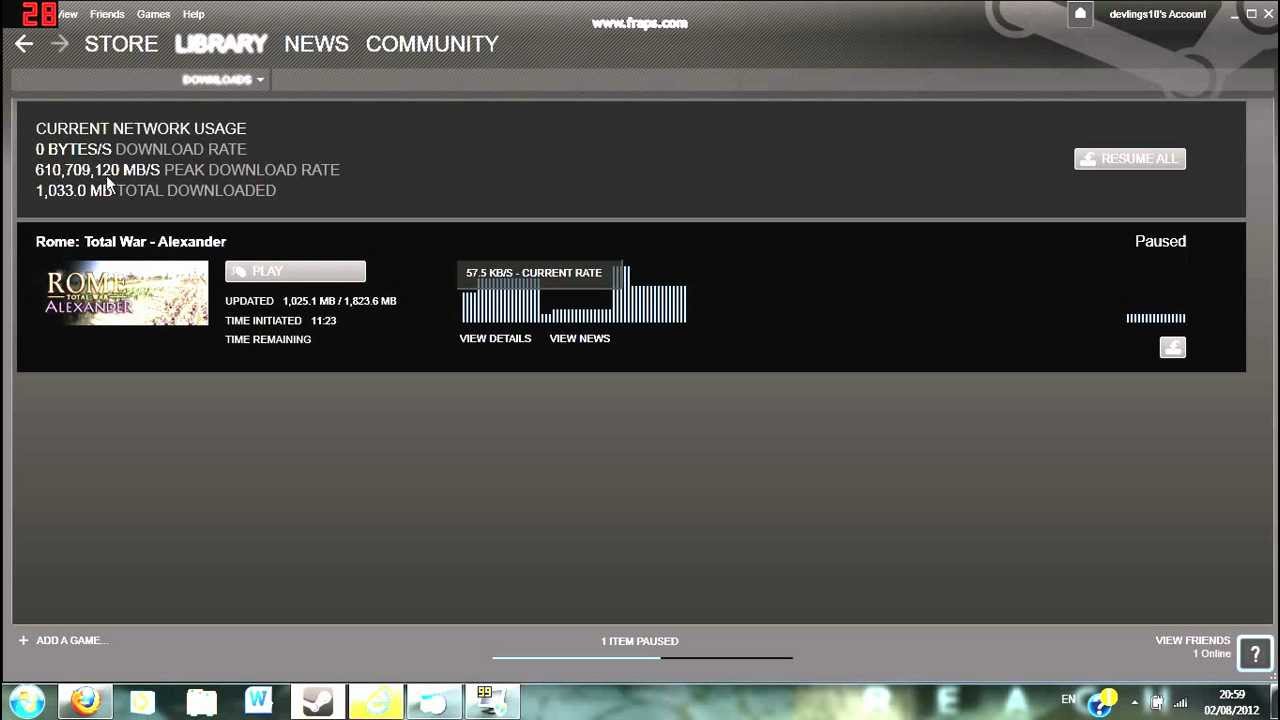Click the download icon under Paused
Screen dimensions: 1280x720
click(x=1172, y=347)
